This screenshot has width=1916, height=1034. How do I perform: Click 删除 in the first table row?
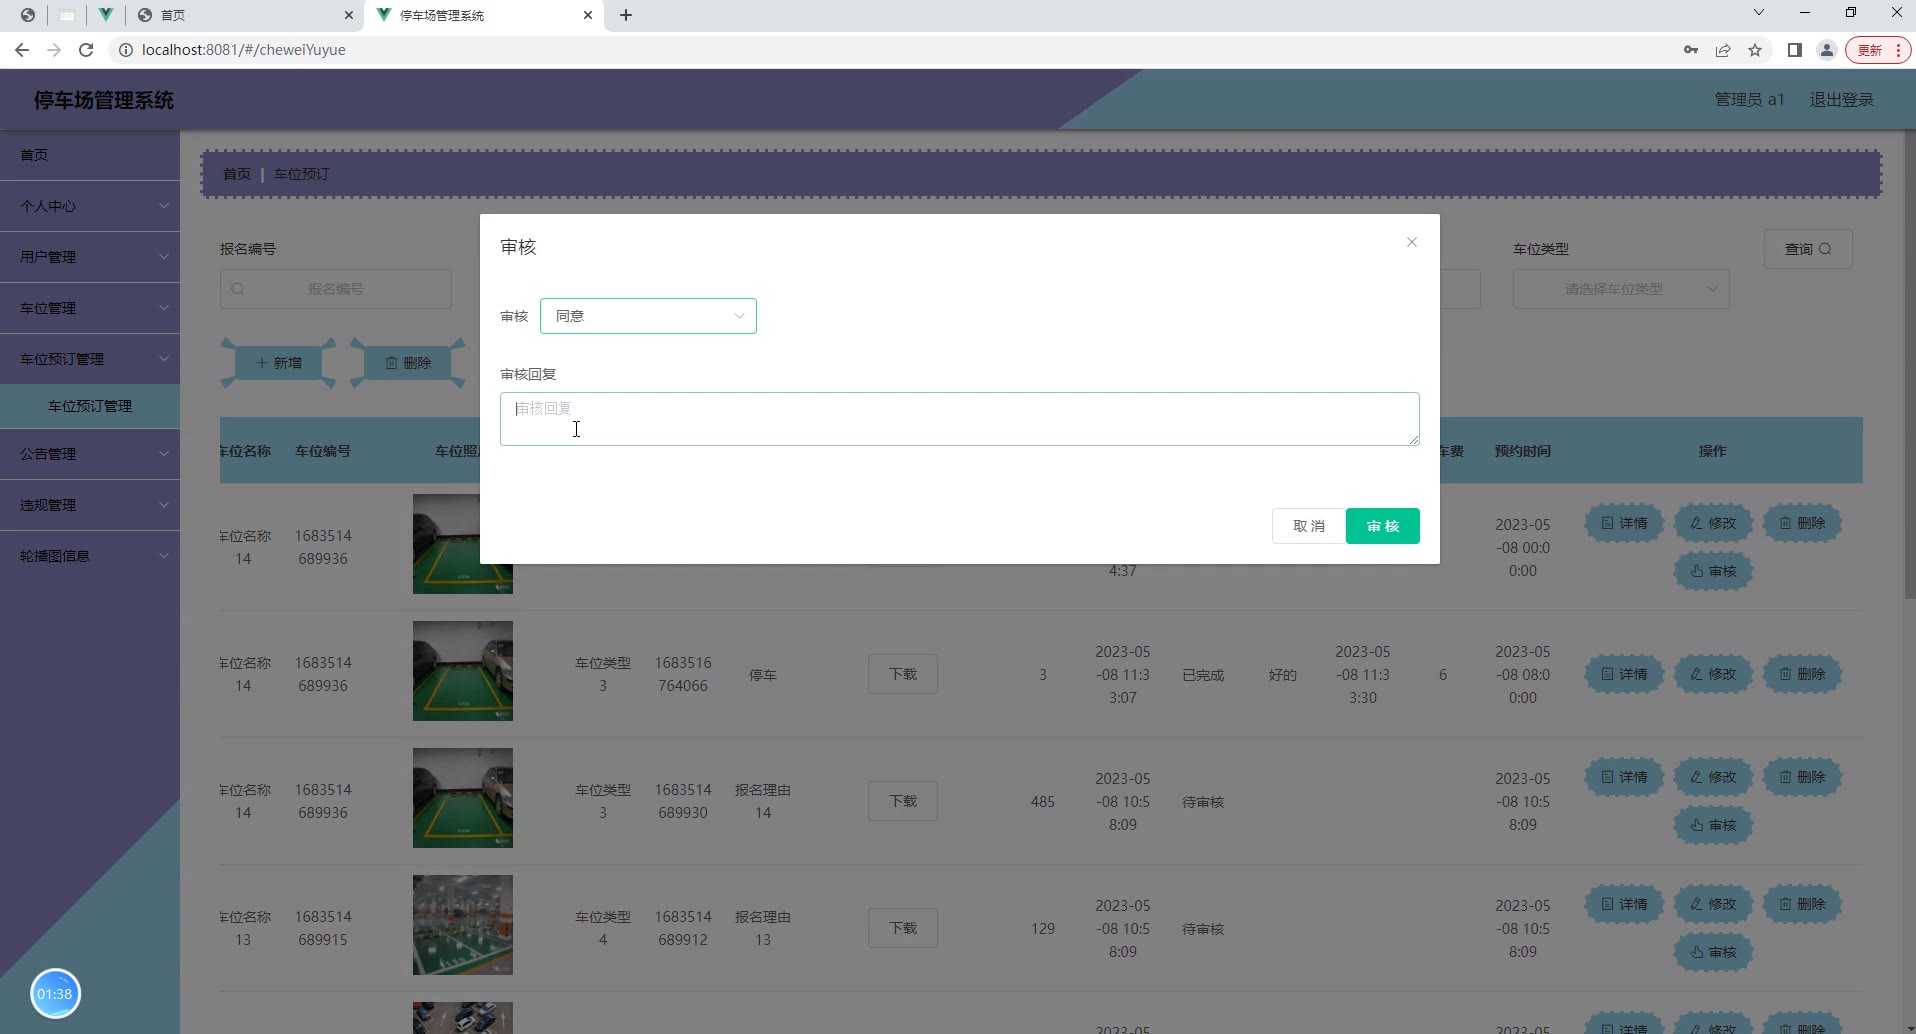[1802, 523]
